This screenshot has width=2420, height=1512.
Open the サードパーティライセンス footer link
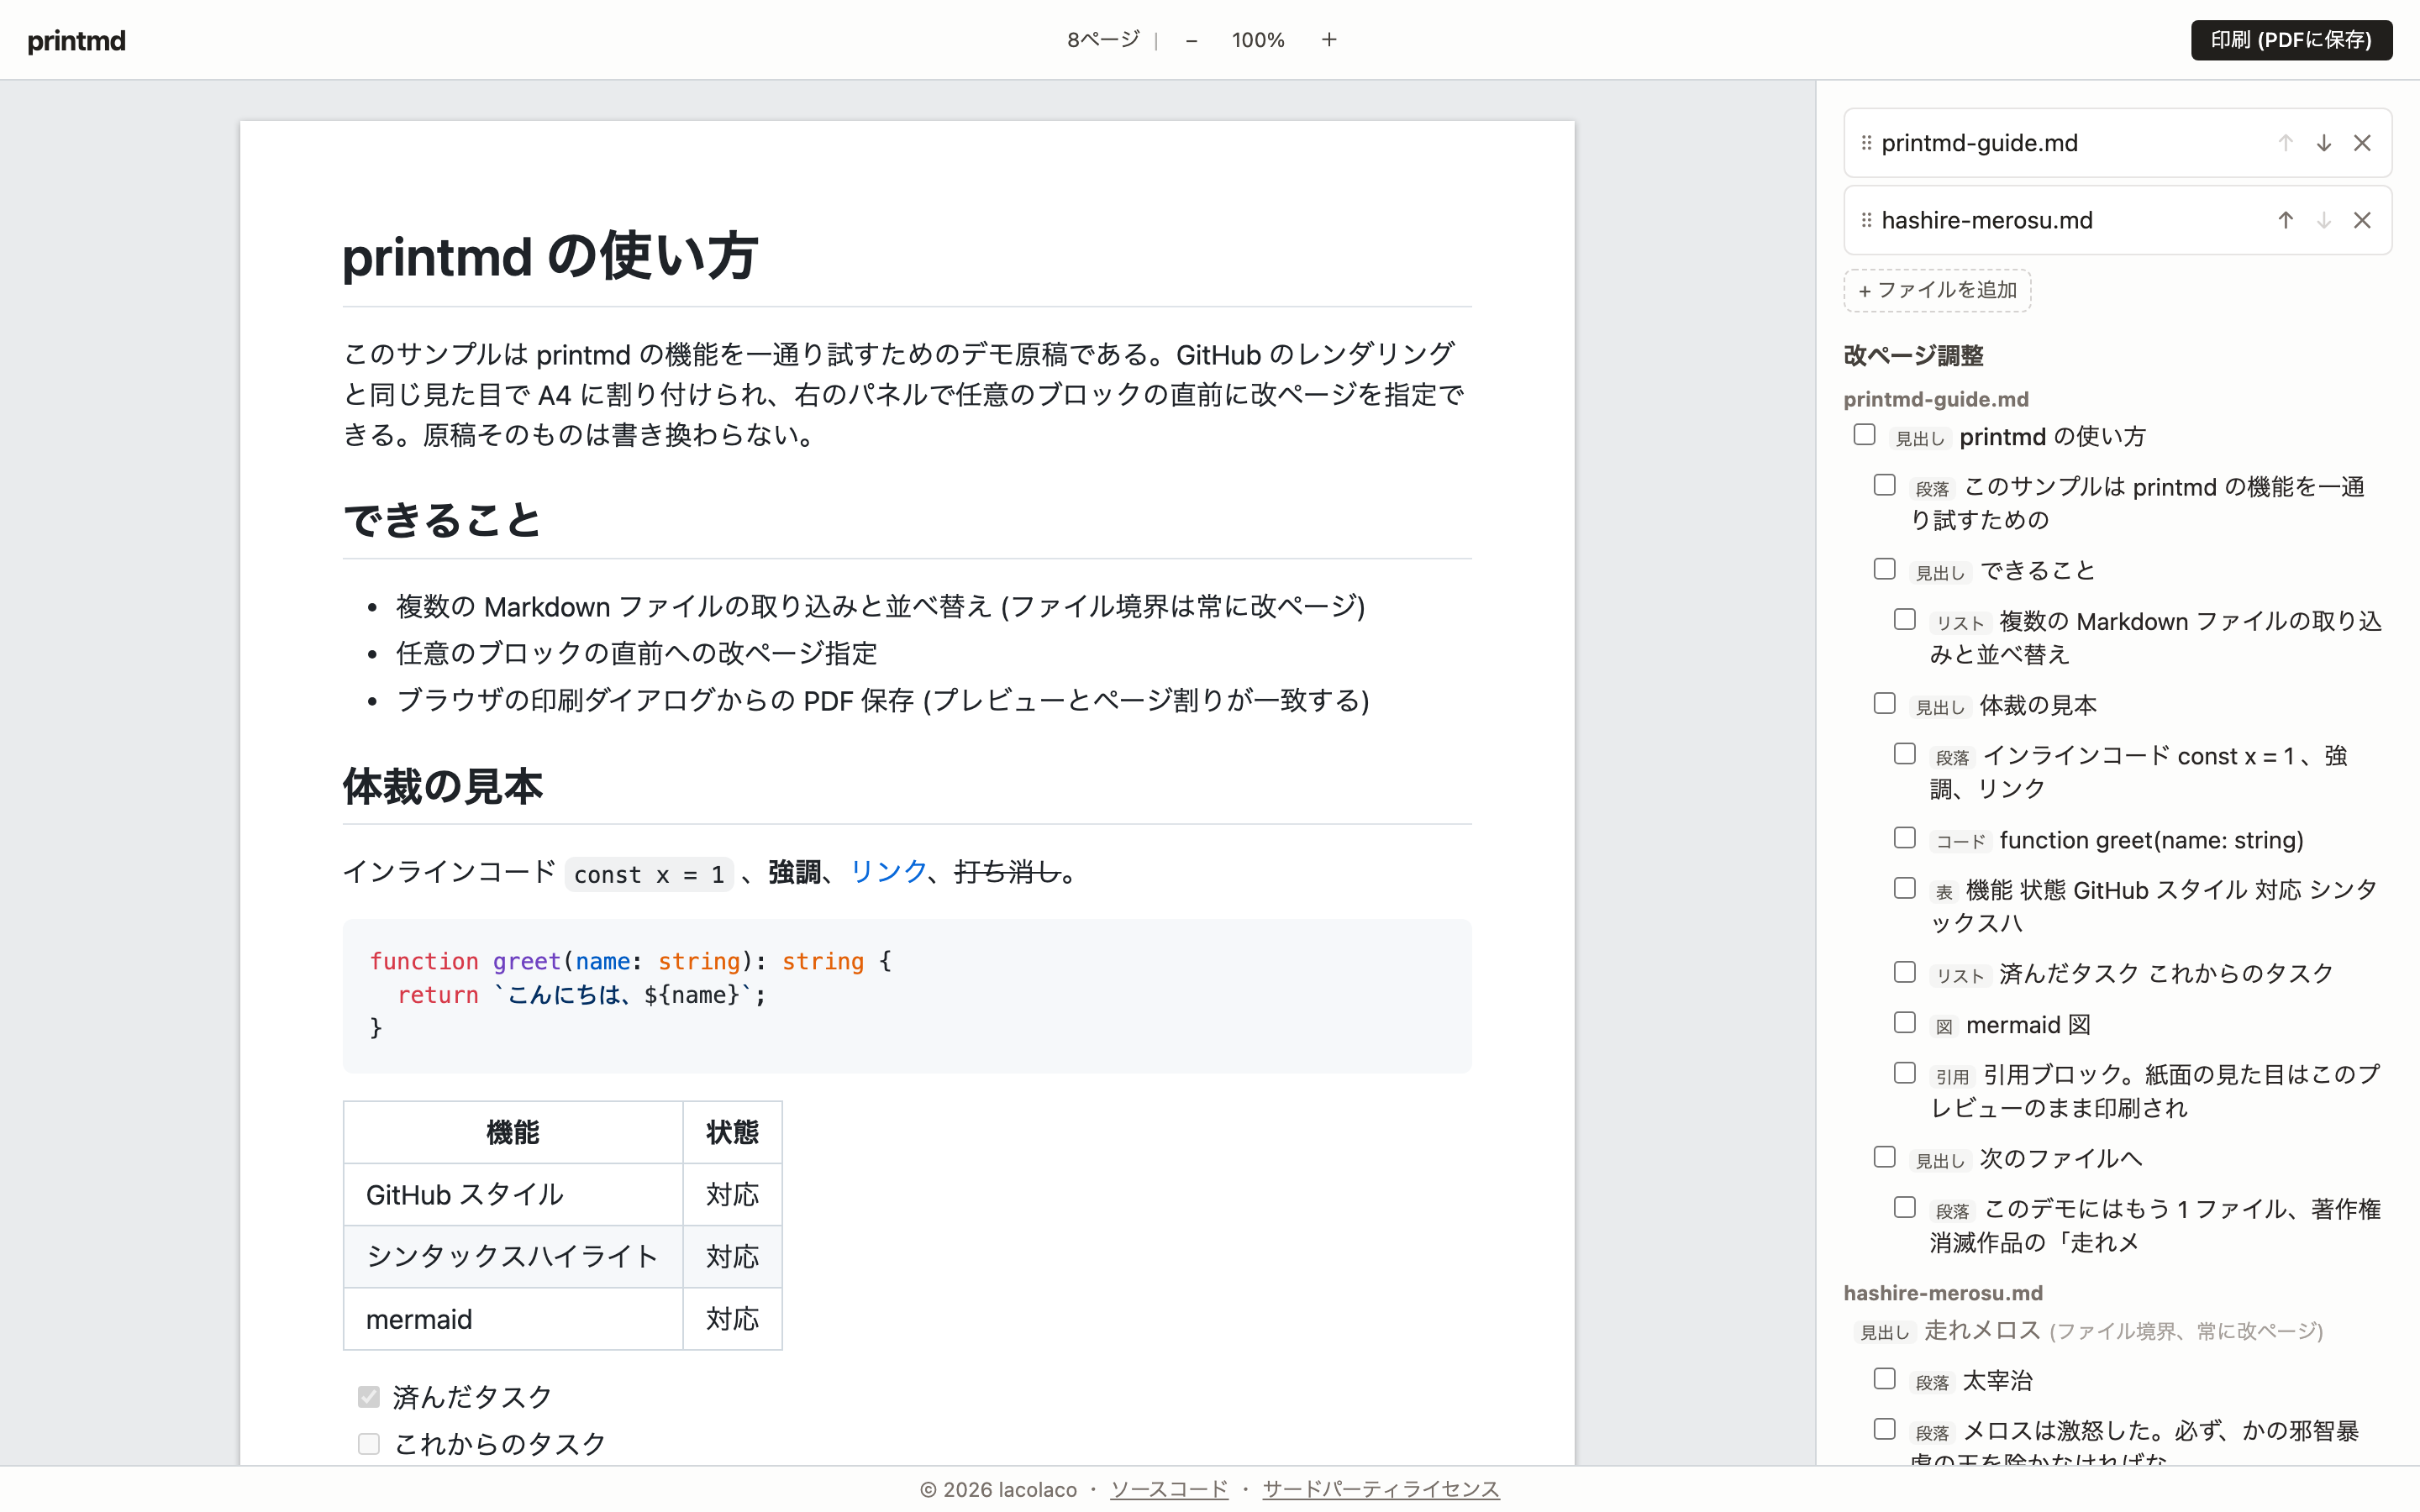click(x=1381, y=1489)
